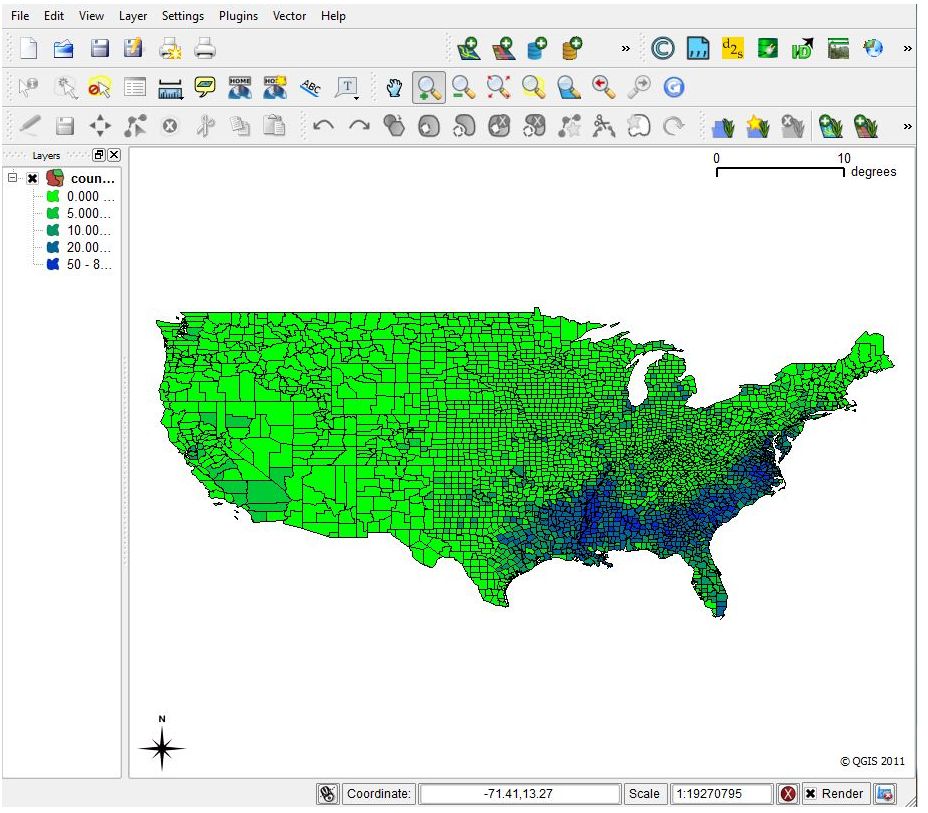
Task: Click the 0.000 class color swatch
Action: (x=53, y=196)
